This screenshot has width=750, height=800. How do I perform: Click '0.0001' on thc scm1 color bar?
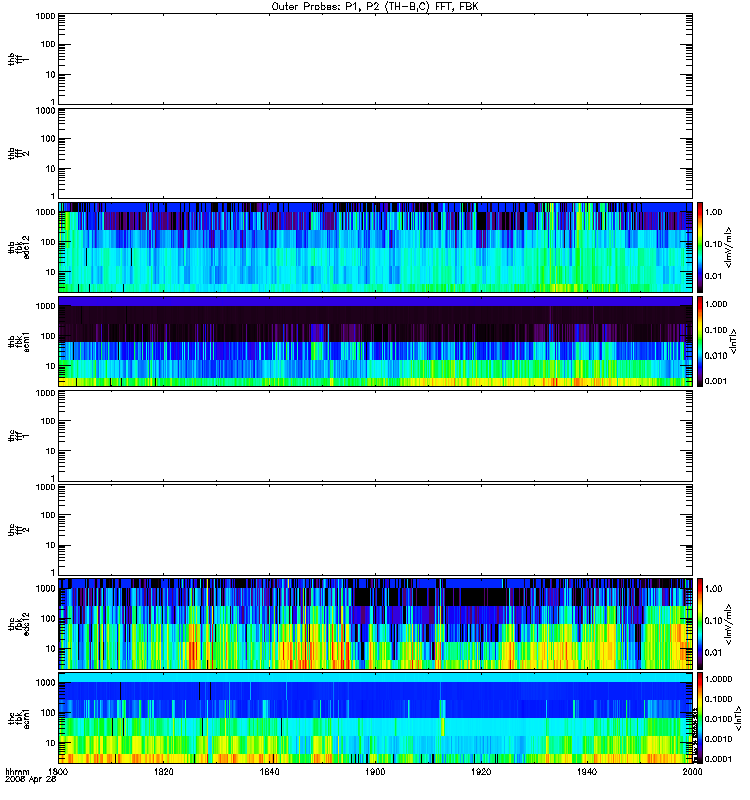(718, 759)
